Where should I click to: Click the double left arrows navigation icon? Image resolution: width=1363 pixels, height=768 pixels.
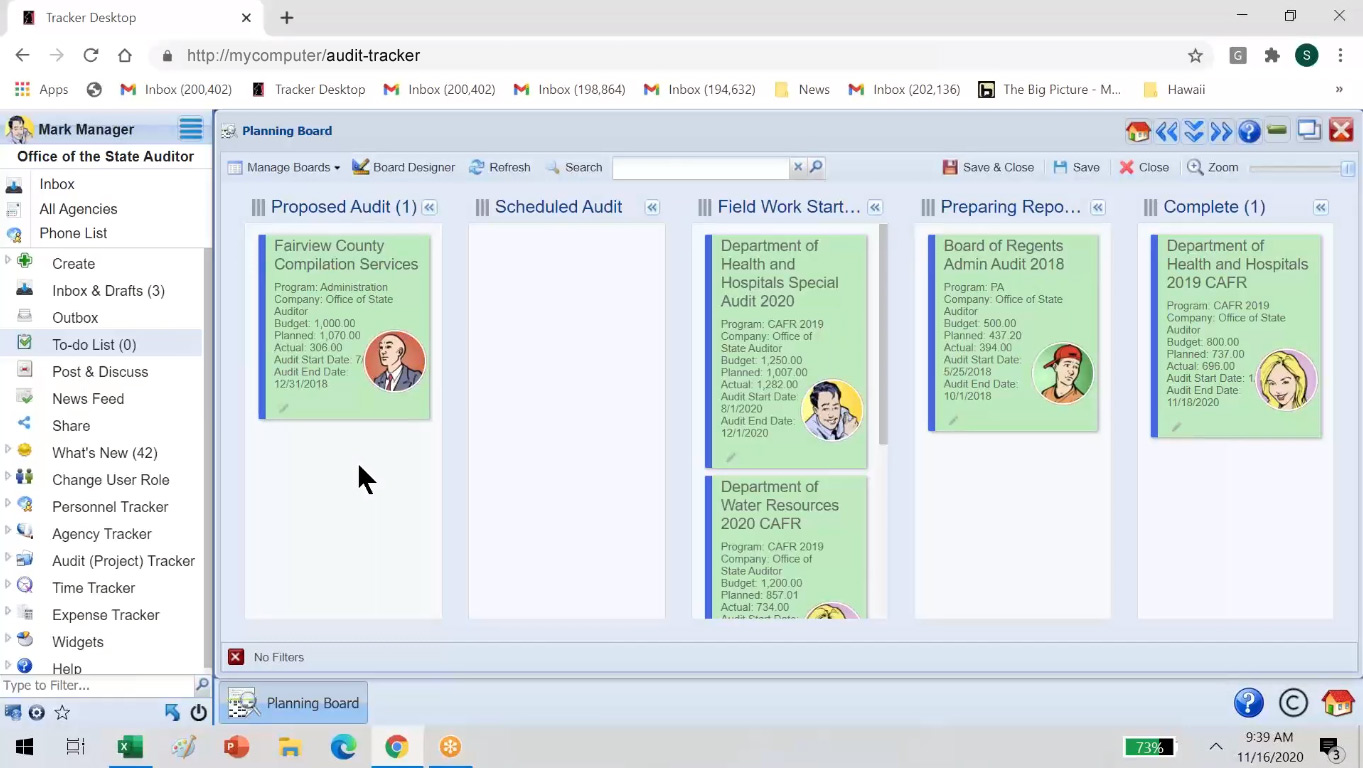pos(1166,131)
